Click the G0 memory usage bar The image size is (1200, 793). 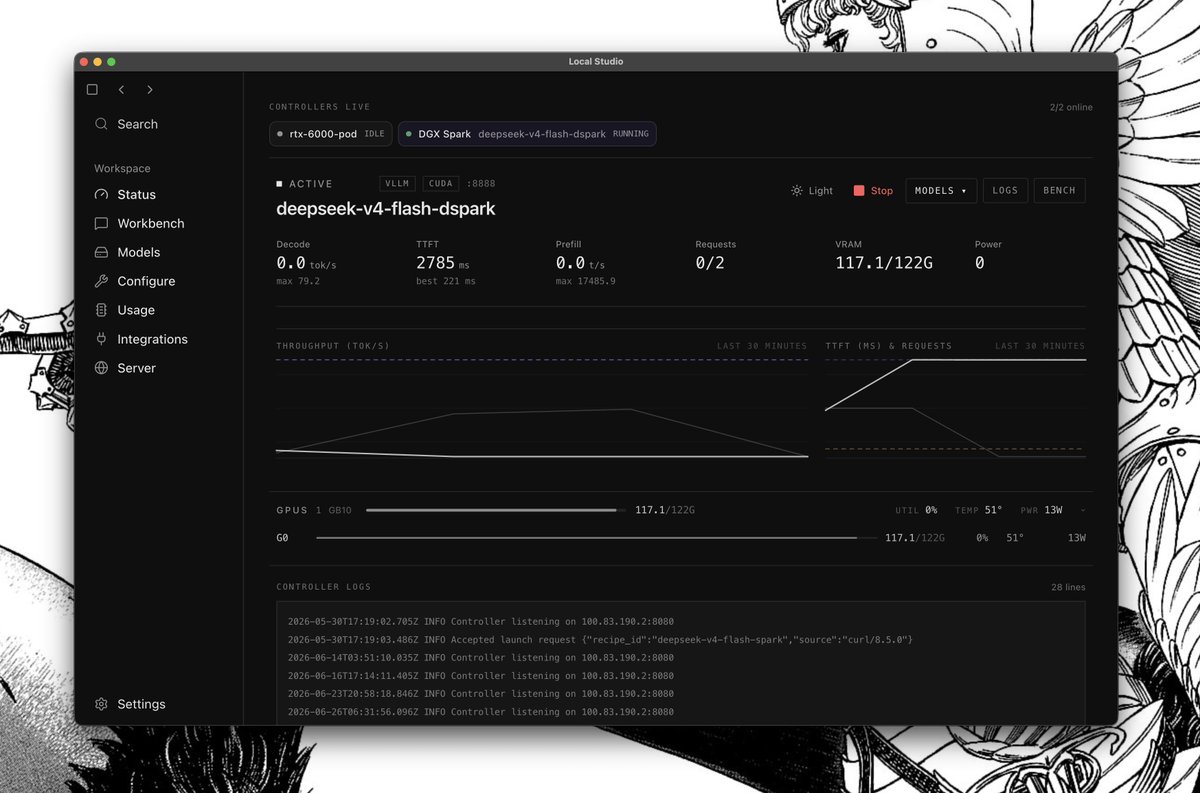click(596, 538)
